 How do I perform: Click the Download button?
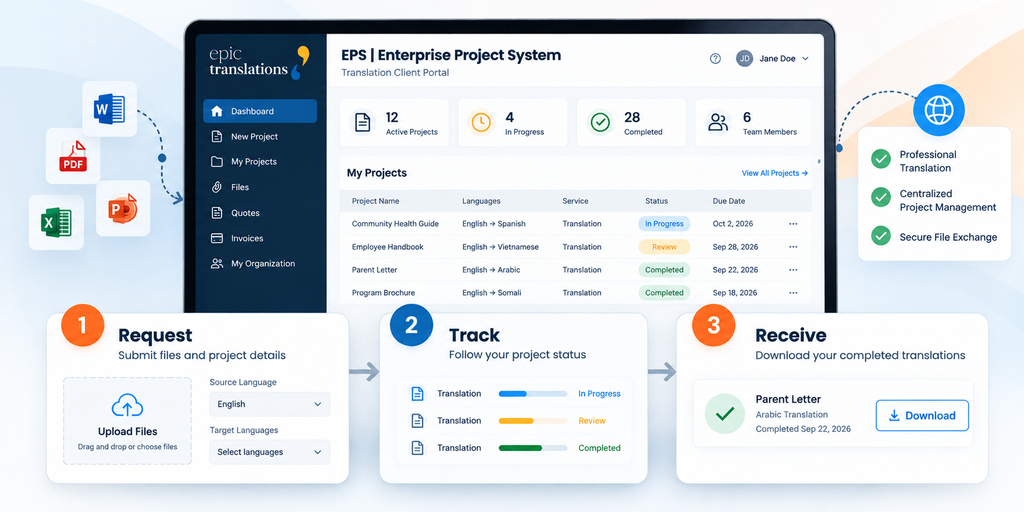click(922, 415)
